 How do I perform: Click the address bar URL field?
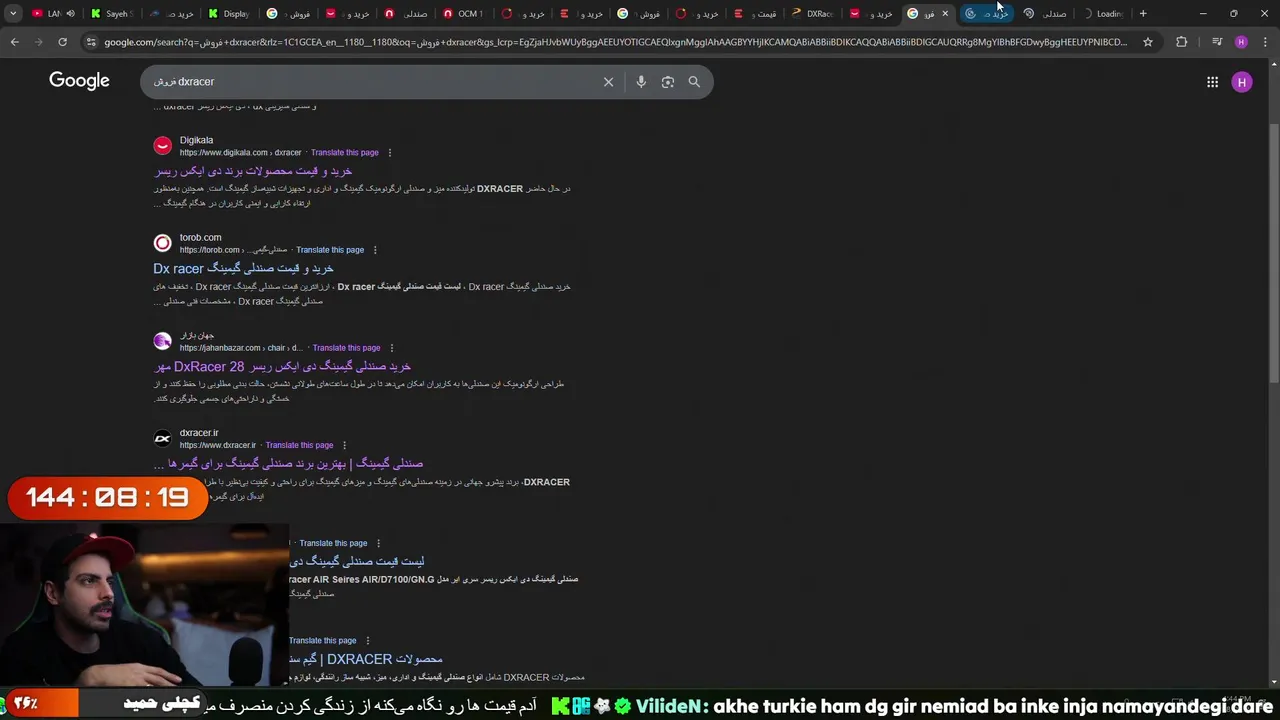click(x=615, y=42)
